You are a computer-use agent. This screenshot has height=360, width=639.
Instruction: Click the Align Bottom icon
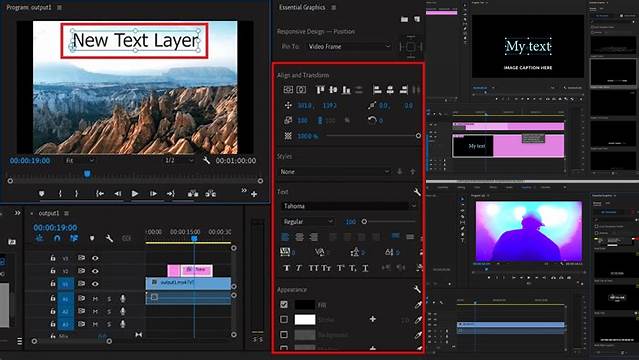pyautogui.click(x=346, y=90)
